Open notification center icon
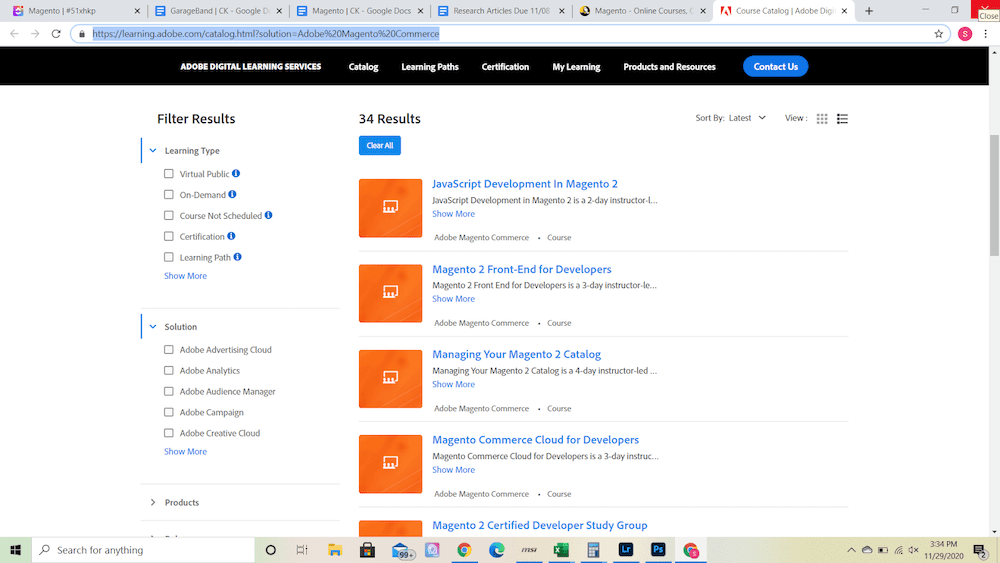Viewport: 1000px width, 563px height. click(980, 550)
